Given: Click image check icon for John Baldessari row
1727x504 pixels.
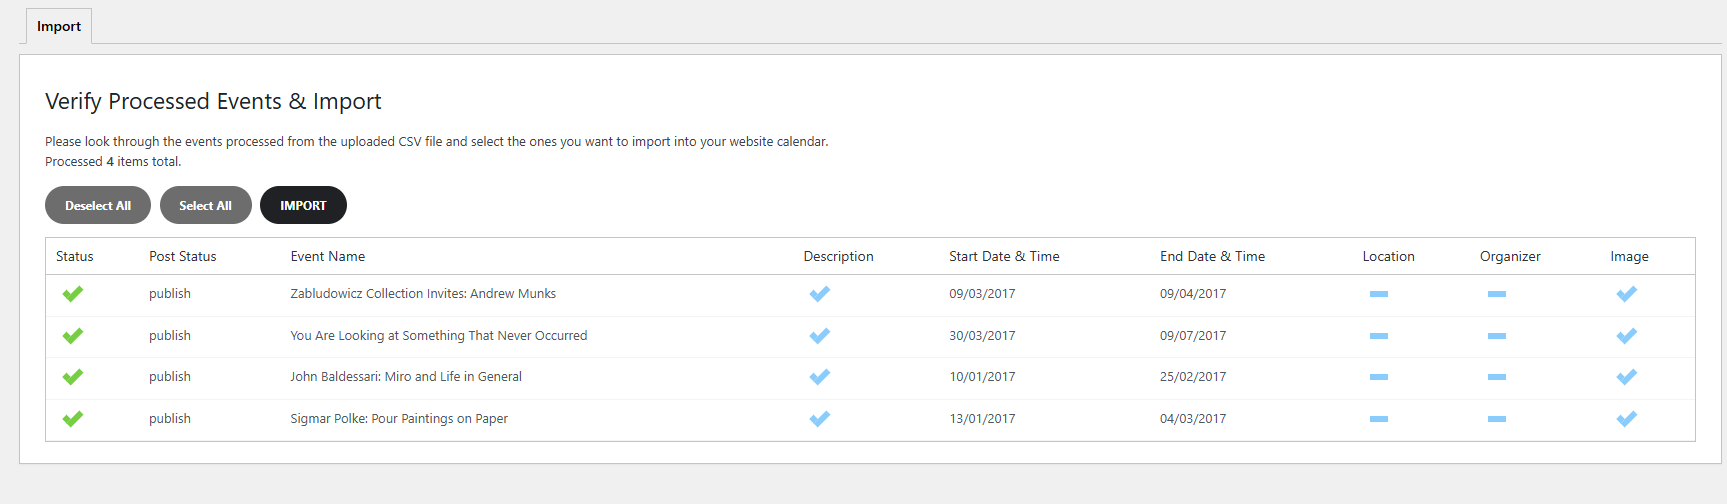Looking at the screenshot, I should coord(1627,377).
